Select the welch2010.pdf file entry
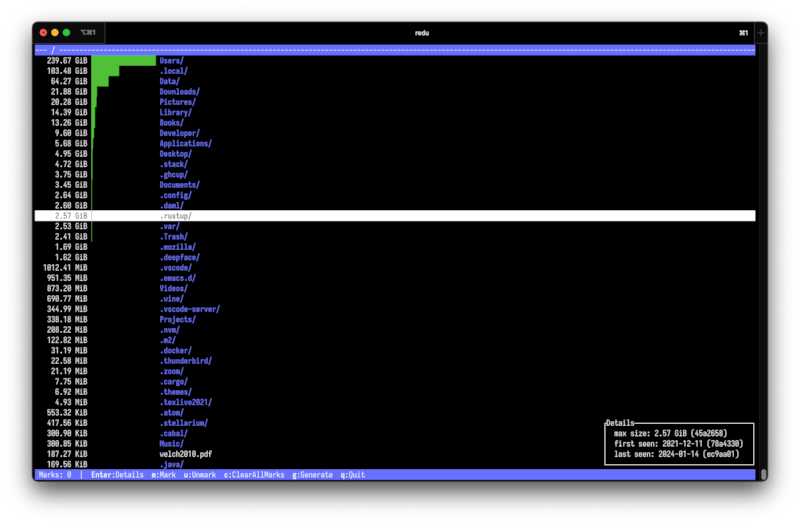Viewport: 800px width, 524px height. click(186, 454)
